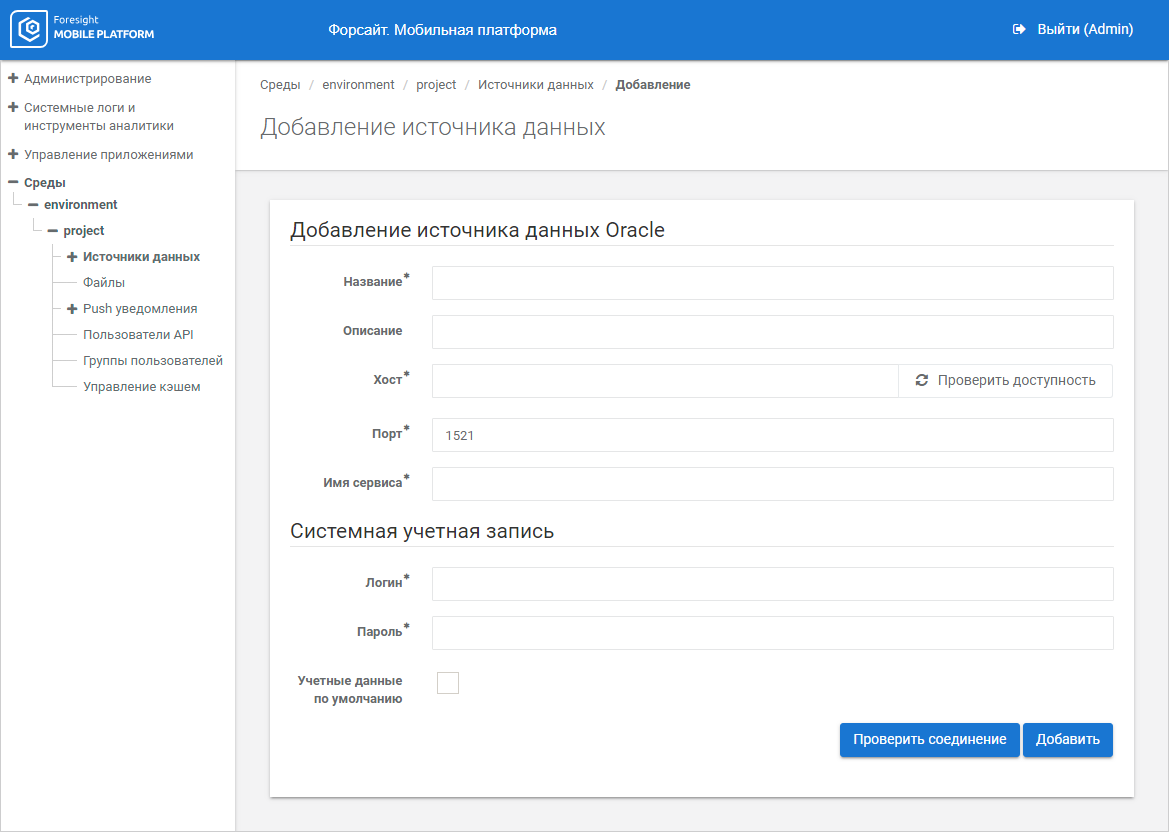
Task: Enable Учетные данные по умолчанию checkbox
Action: pyautogui.click(x=448, y=683)
